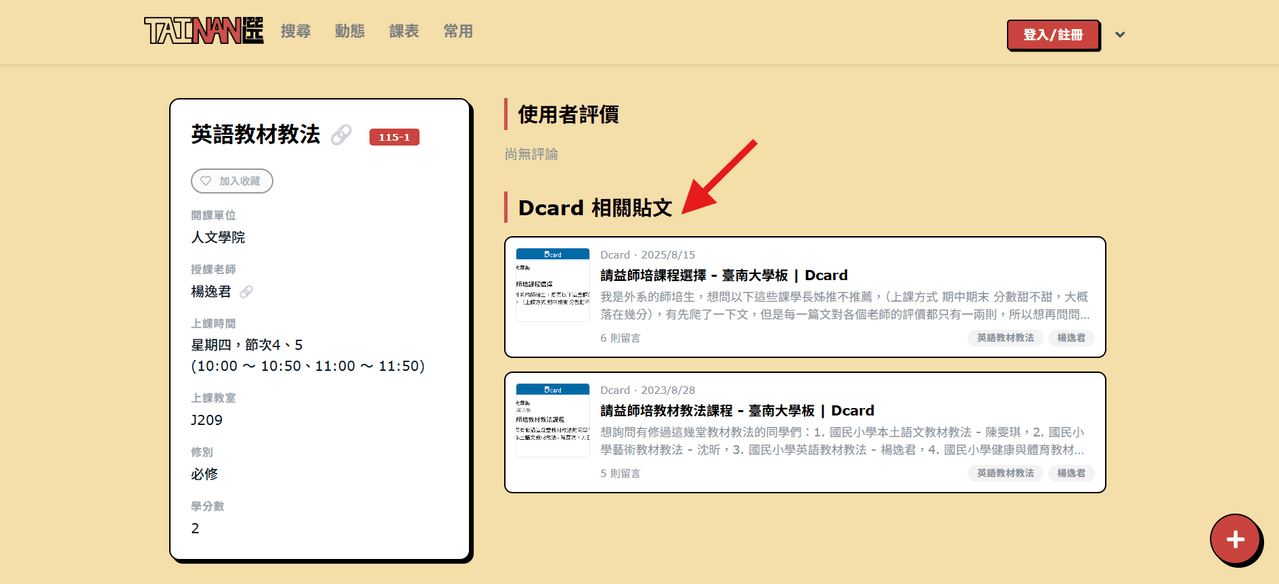
Task: Open Dcard post 請益師培課程選擇 title
Action: (x=724, y=275)
